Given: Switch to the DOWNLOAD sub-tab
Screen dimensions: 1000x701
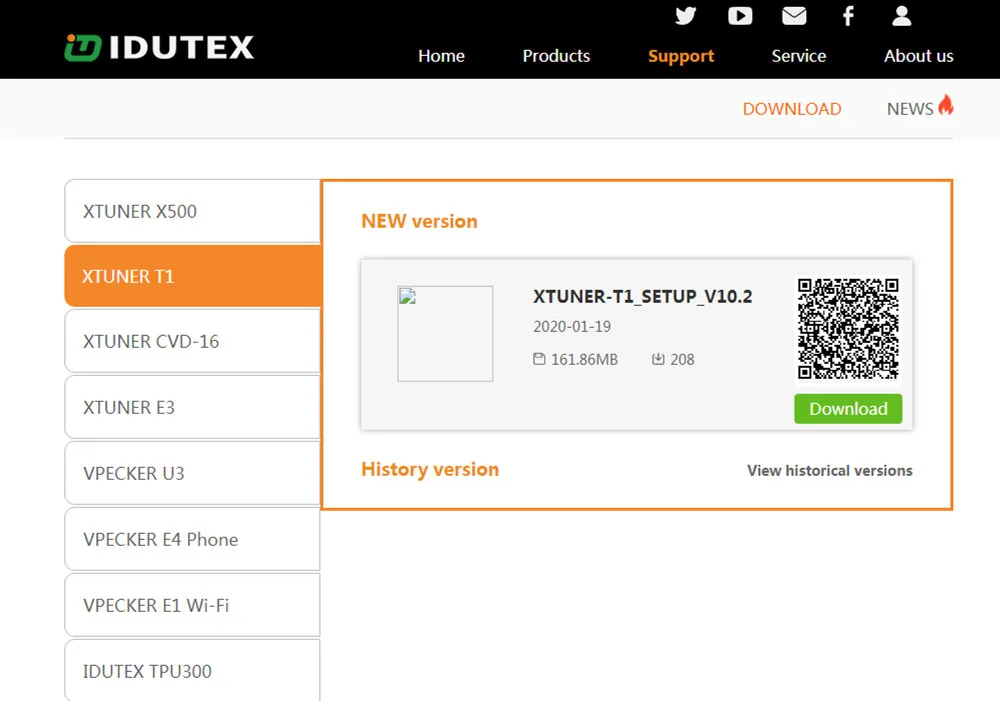Looking at the screenshot, I should (791, 109).
